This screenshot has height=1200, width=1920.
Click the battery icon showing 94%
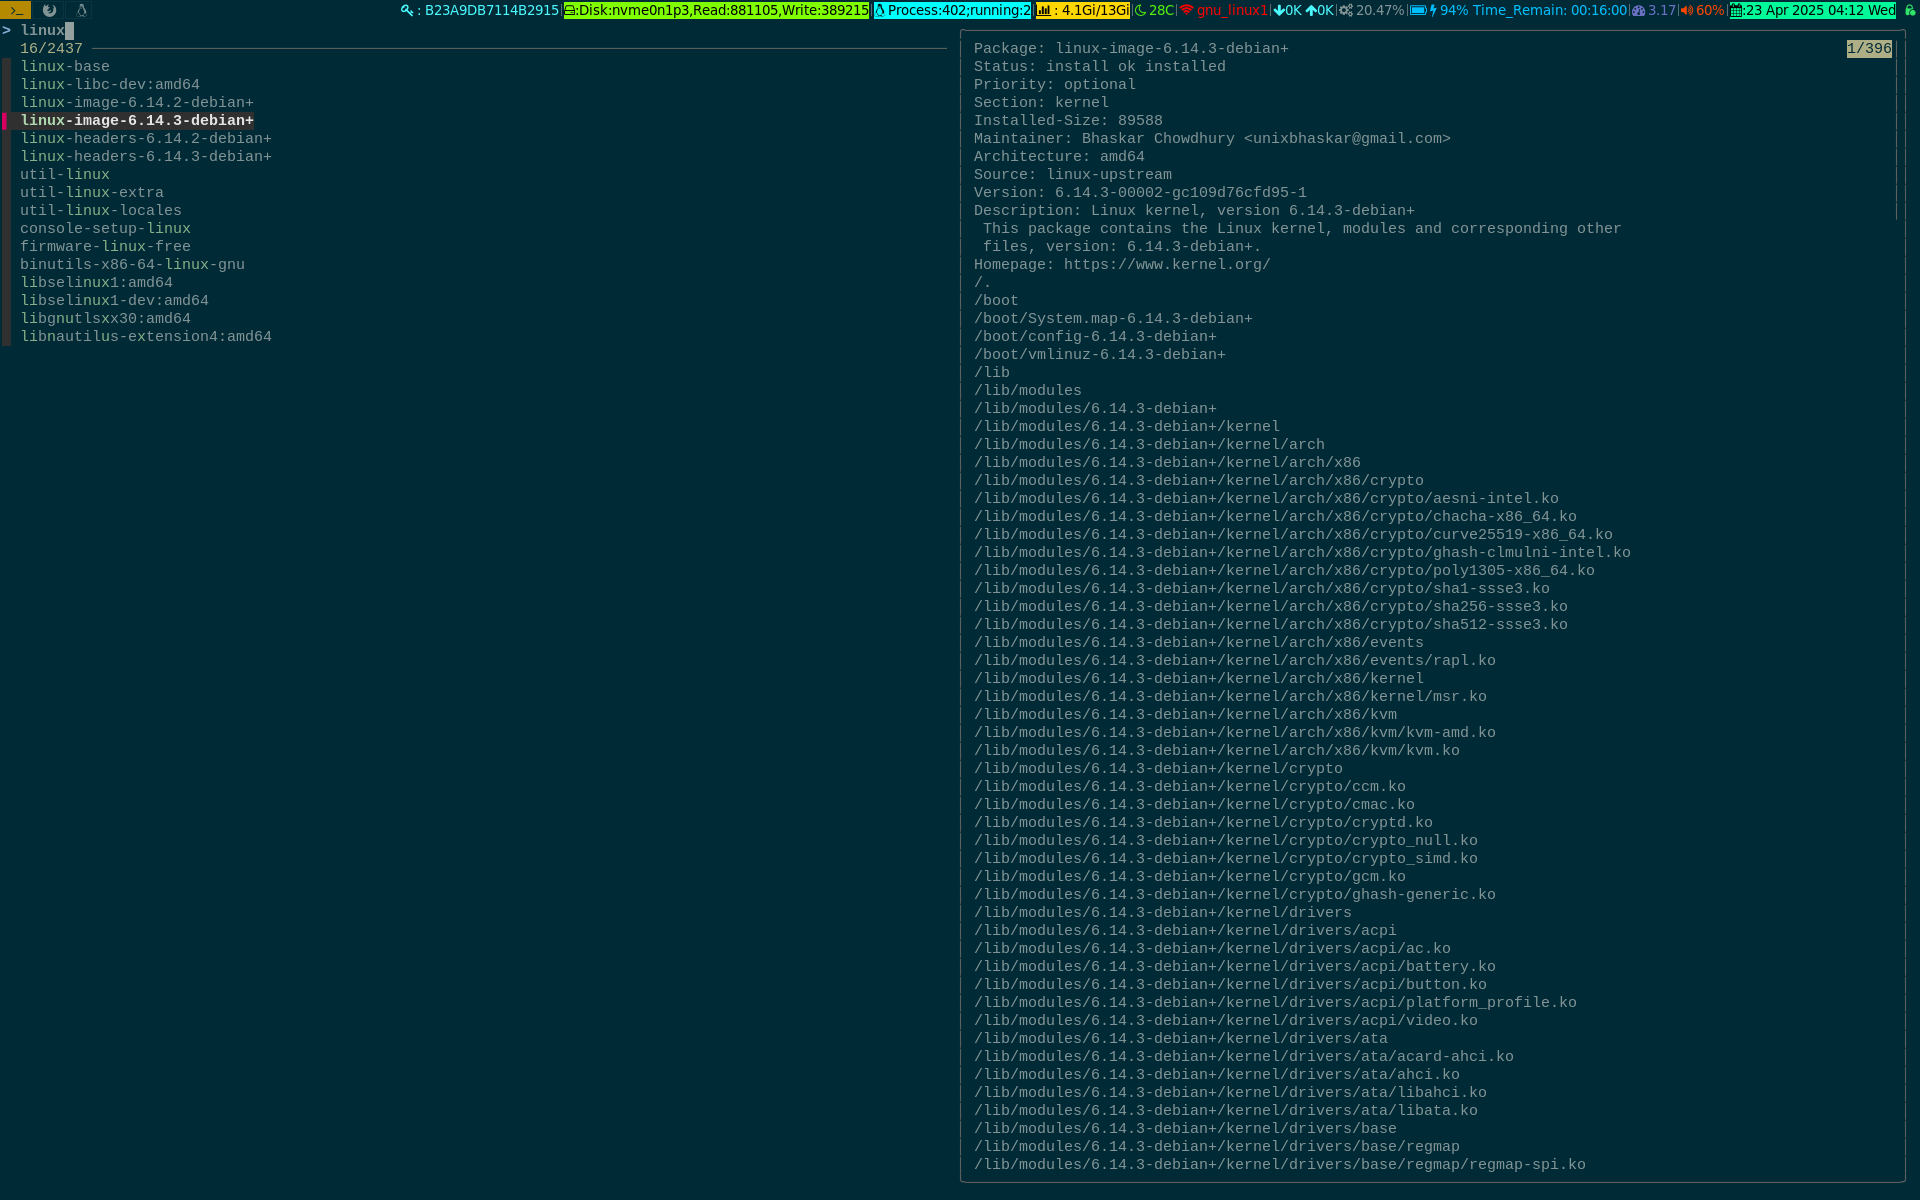pyautogui.click(x=1418, y=10)
